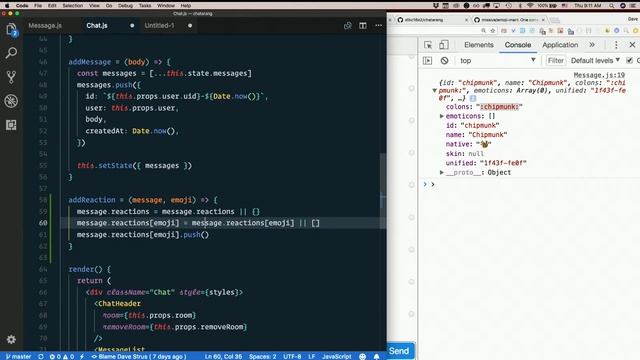
Task: Click the master branch indicator
Action: [18, 356]
